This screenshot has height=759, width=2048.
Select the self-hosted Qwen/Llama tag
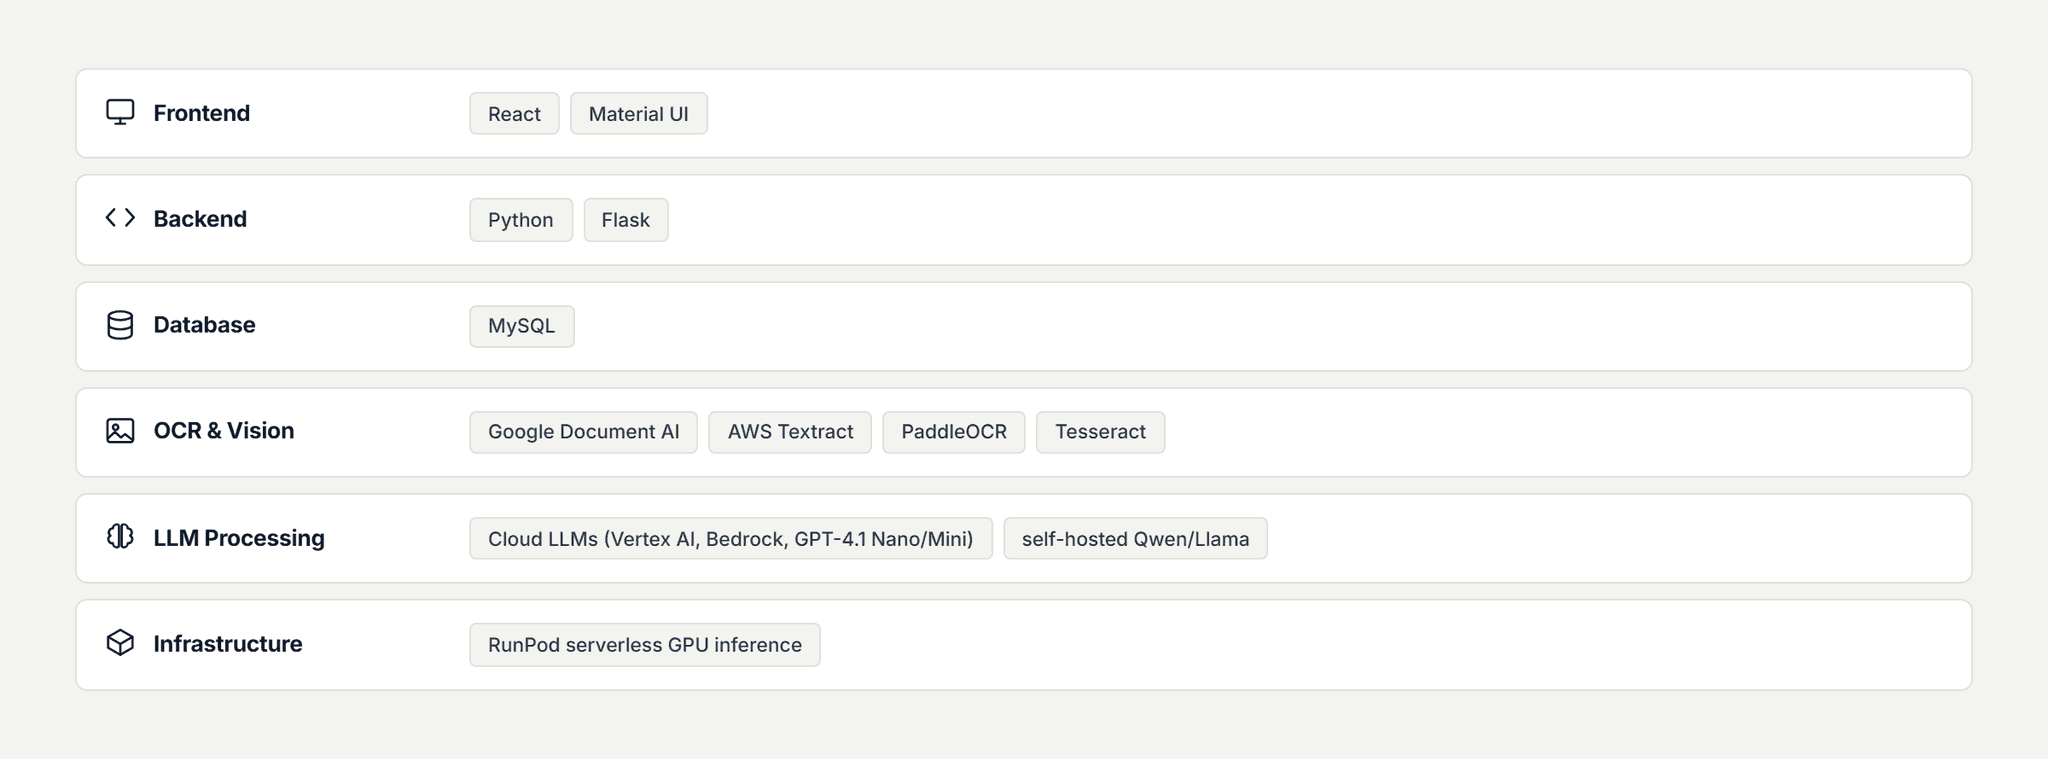1136,539
